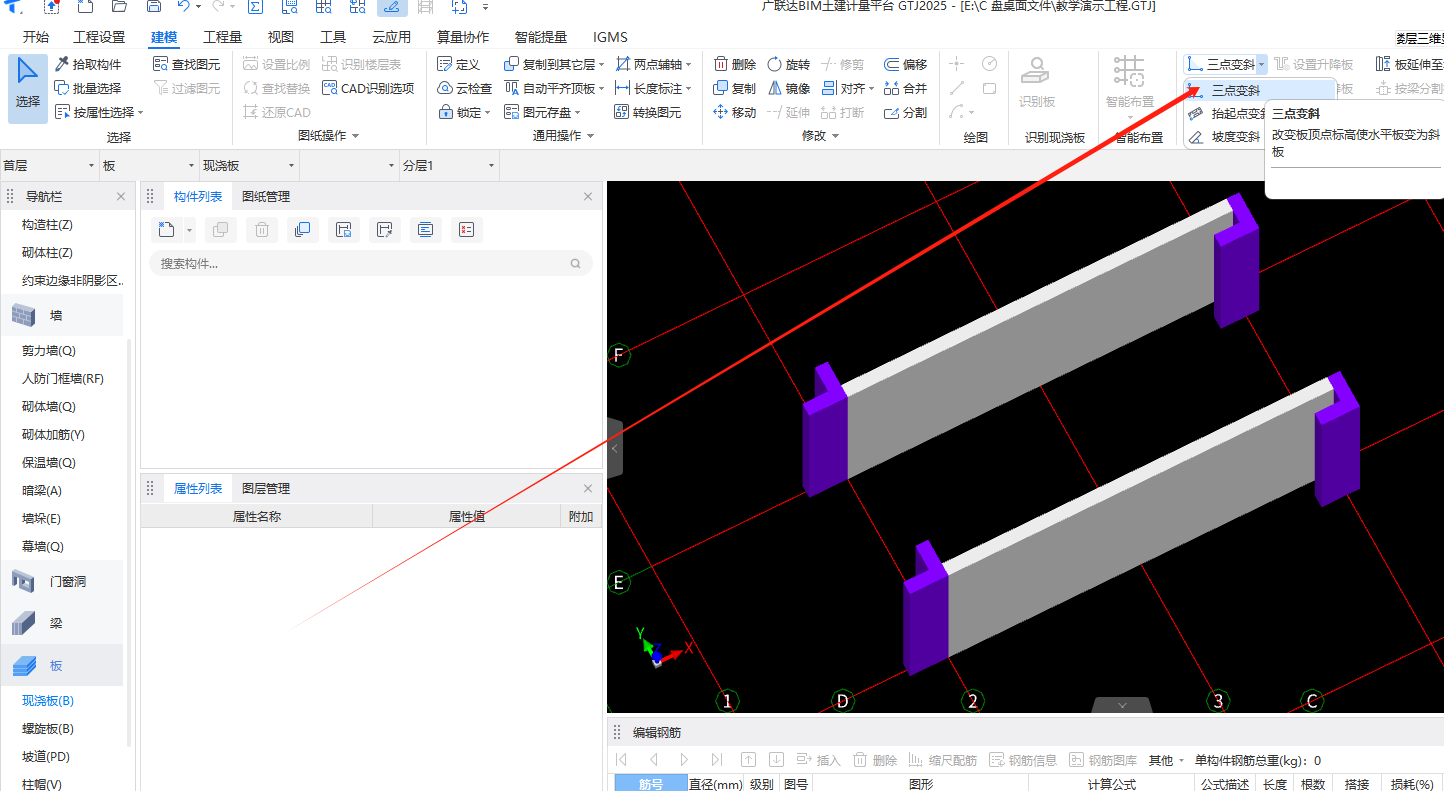
Task: Click 删除 tool
Action: coord(735,64)
